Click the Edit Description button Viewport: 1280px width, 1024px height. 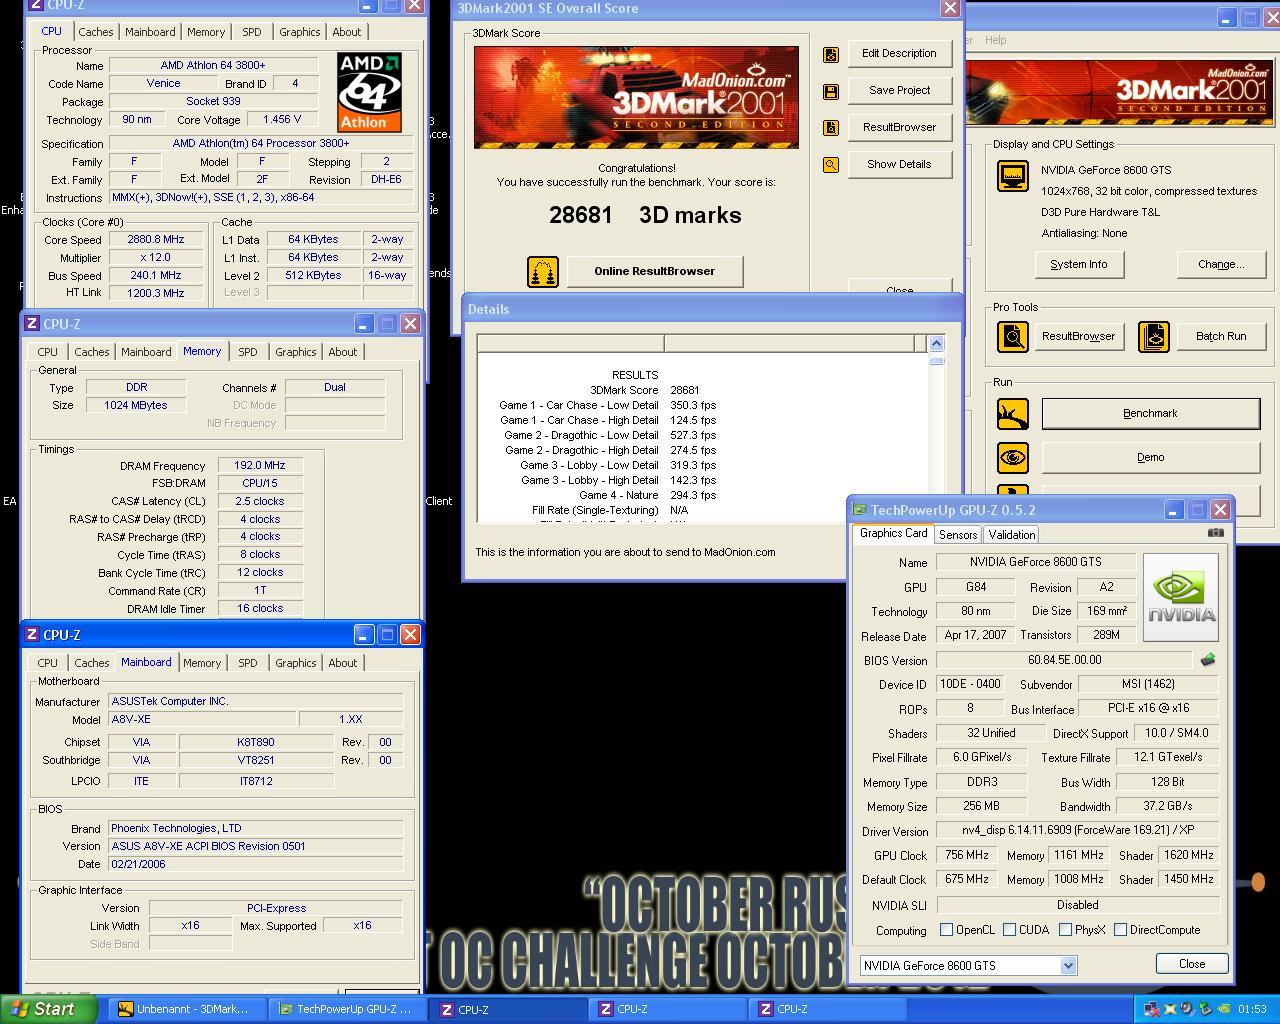pyautogui.click(x=899, y=54)
